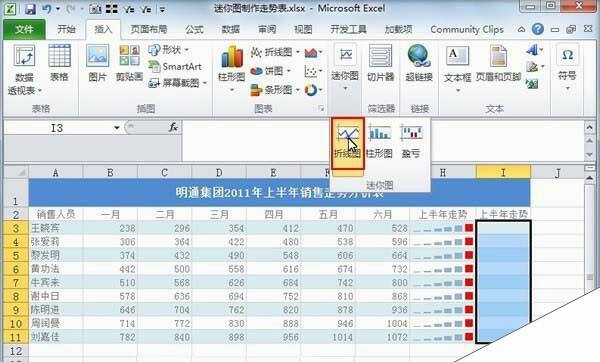Expand the Shapes gallery

pos(168,50)
